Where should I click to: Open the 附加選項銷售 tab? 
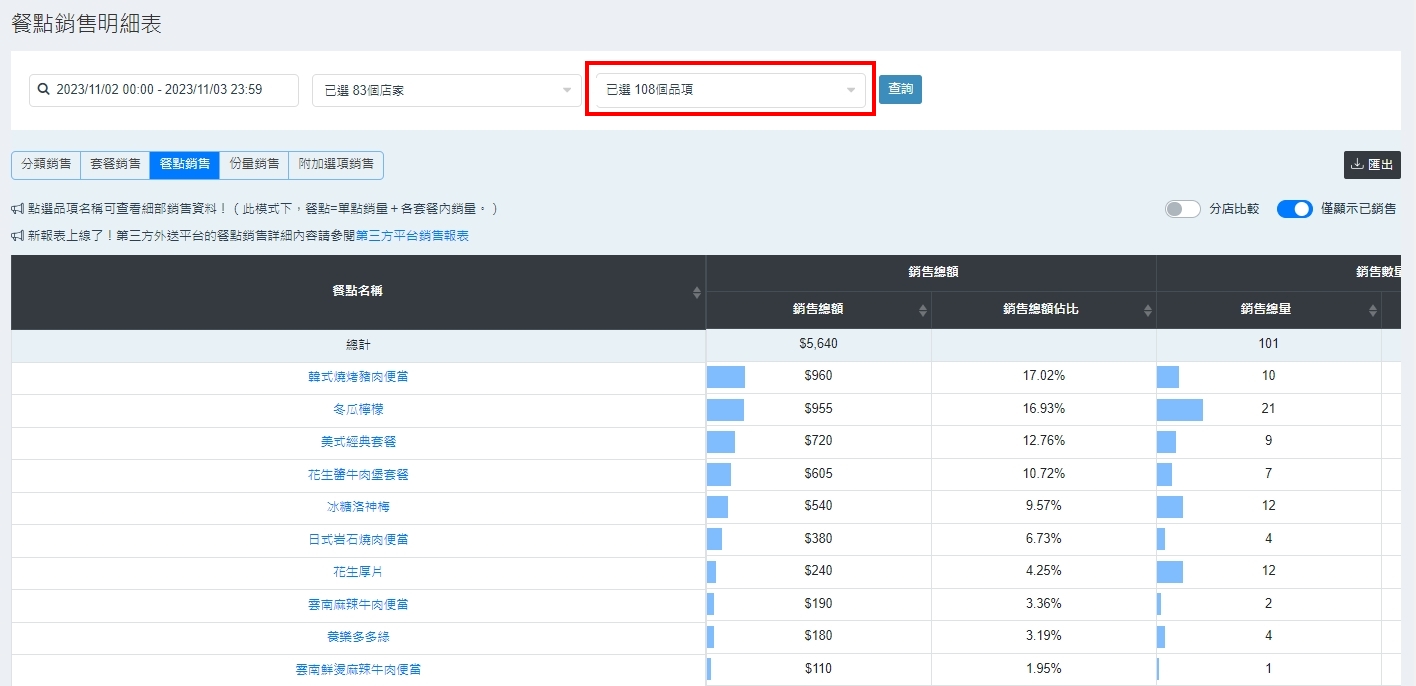click(336, 165)
